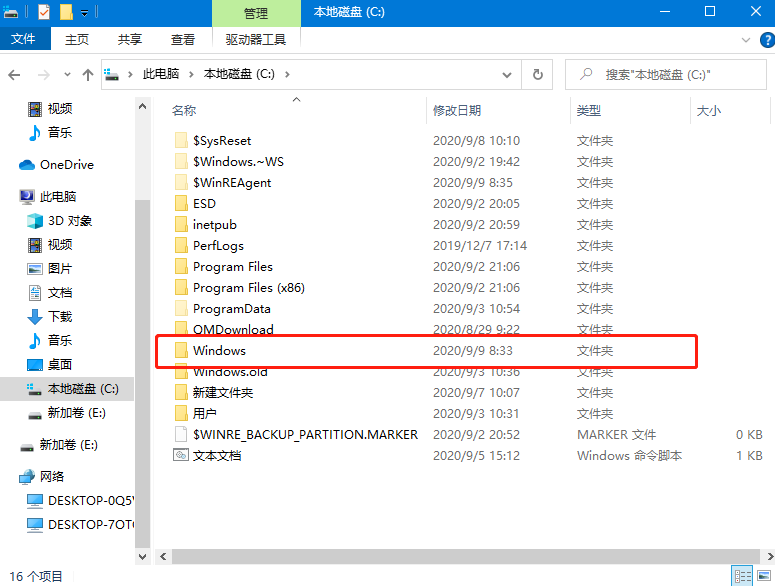Image resolution: width=775 pixels, height=586 pixels.
Task: Click the navigation pane scroll down arrow
Action: (x=142, y=557)
